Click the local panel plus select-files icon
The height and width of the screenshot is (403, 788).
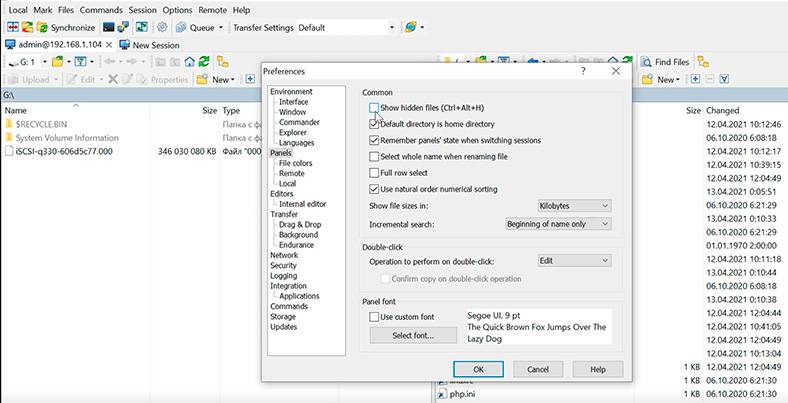point(250,79)
